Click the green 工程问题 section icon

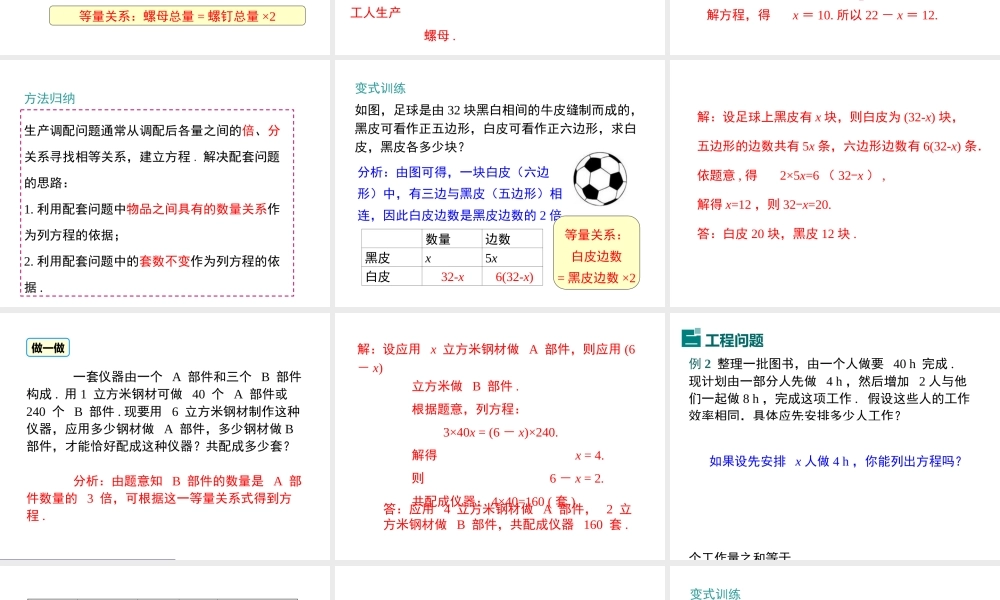point(691,339)
